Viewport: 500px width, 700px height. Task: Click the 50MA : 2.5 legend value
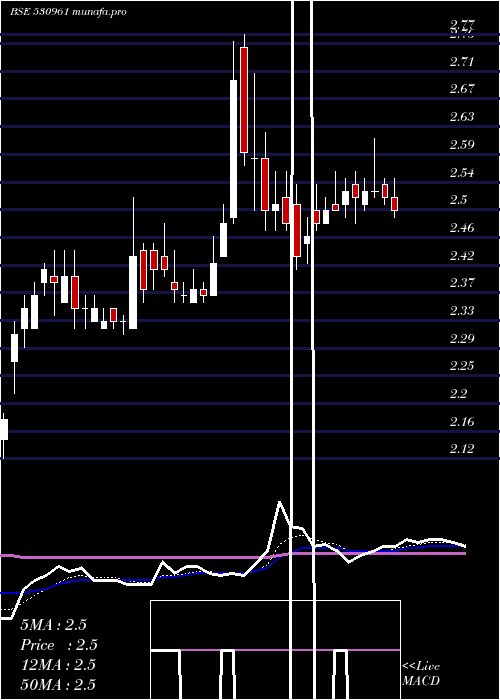[x=58, y=684]
